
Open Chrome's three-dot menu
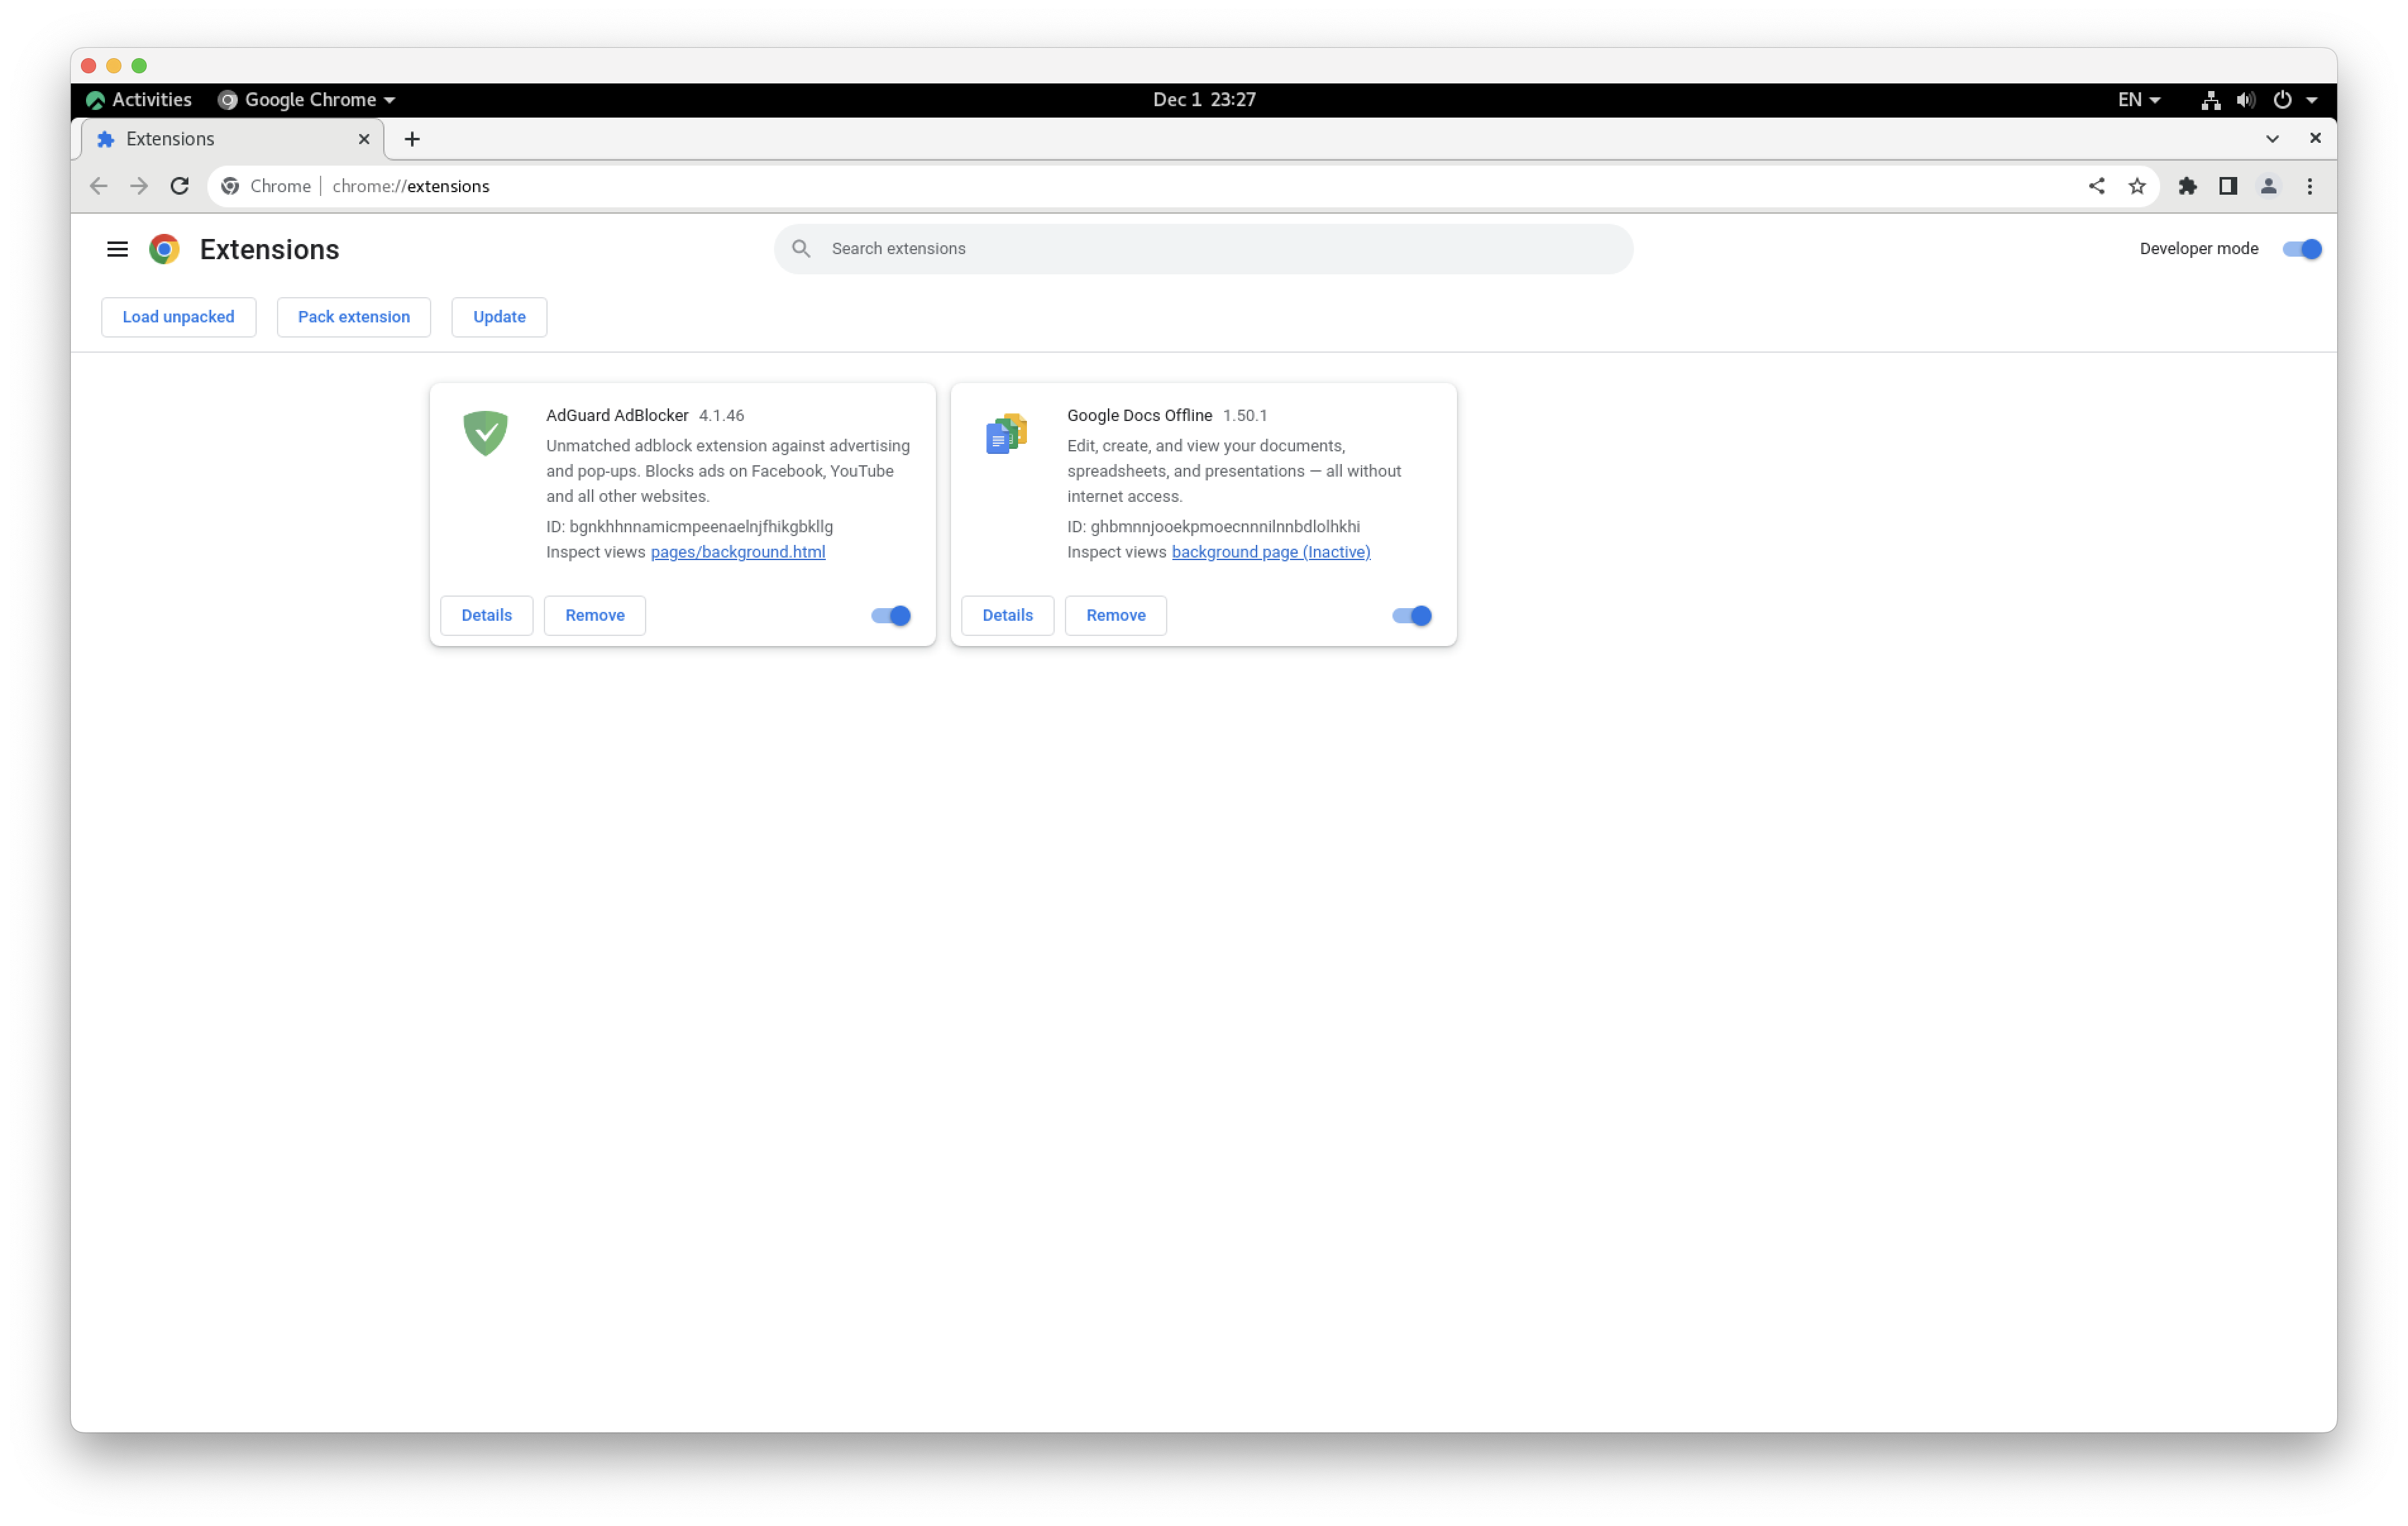pyautogui.click(x=2310, y=186)
